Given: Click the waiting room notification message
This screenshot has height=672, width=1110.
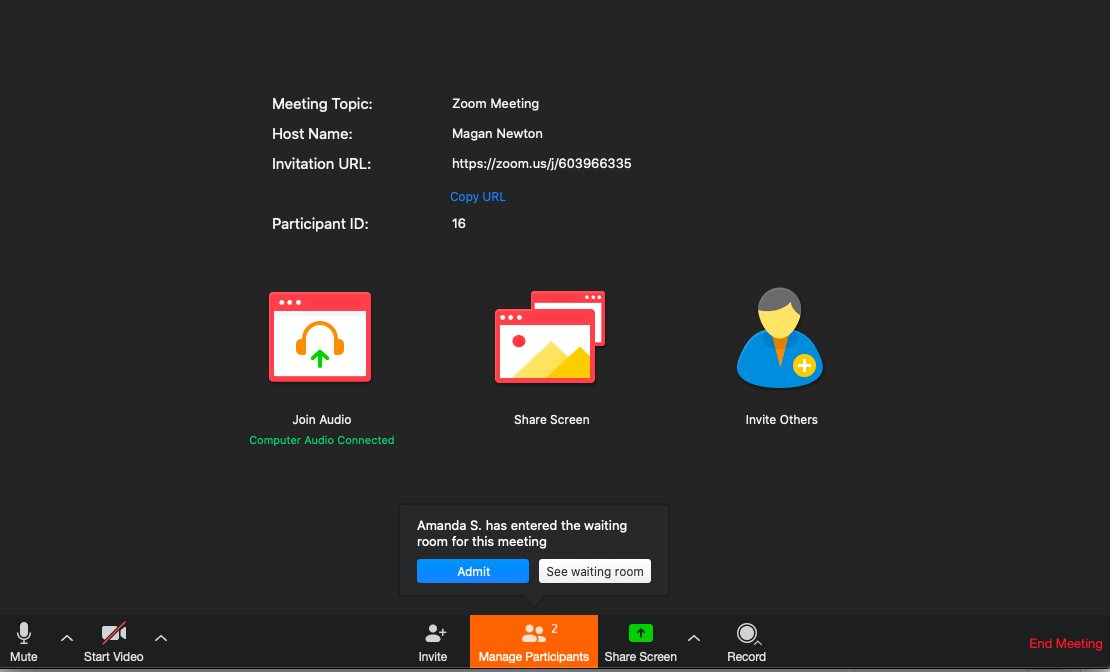Looking at the screenshot, I should [522, 534].
